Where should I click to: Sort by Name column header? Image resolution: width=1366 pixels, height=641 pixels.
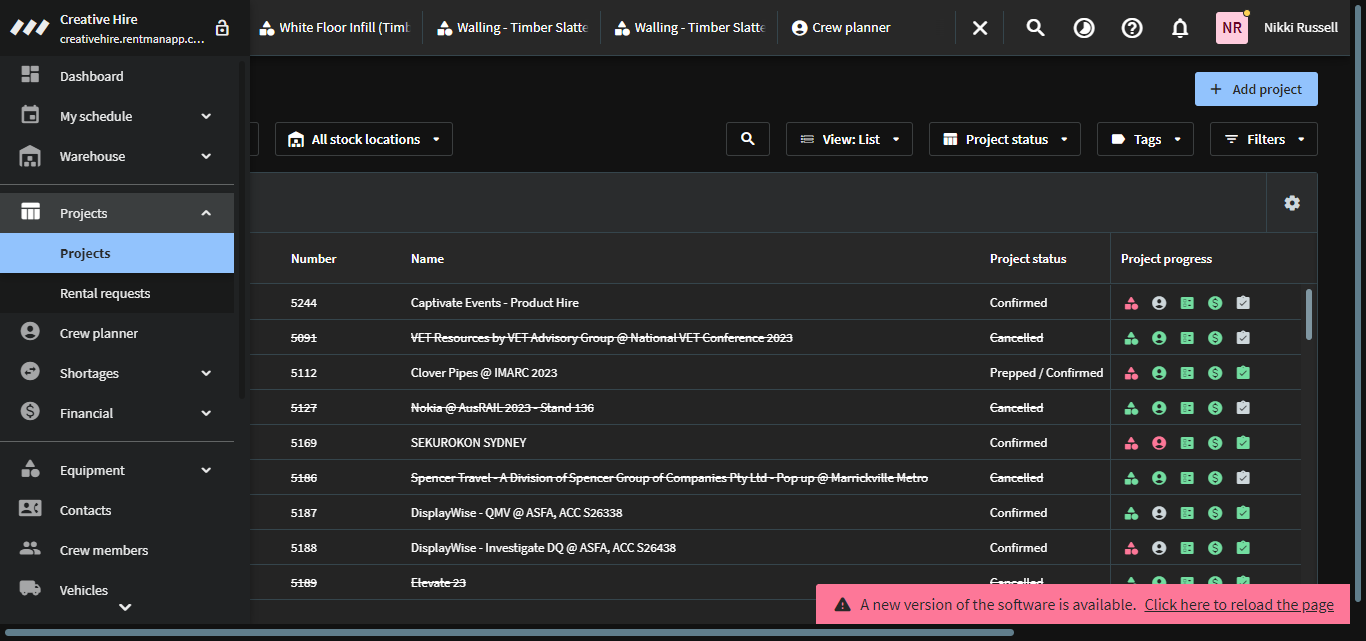click(x=427, y=259)
